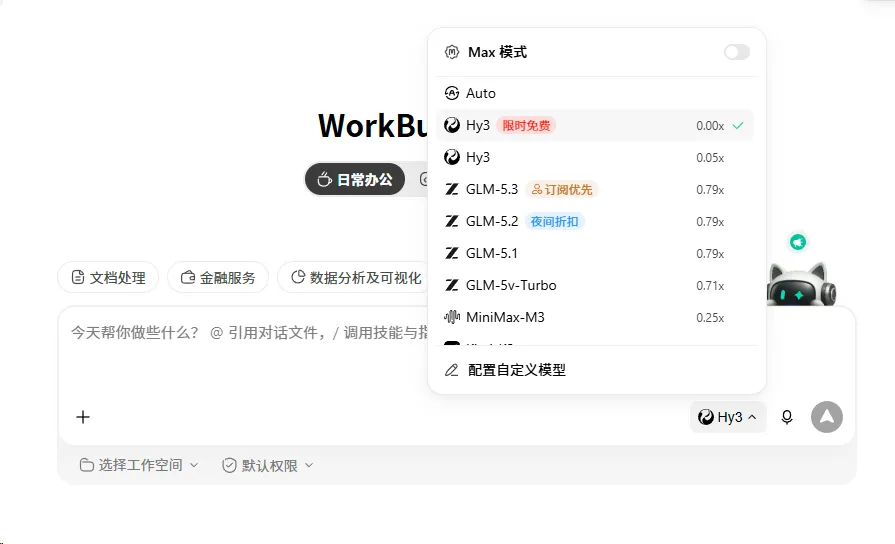Click the pencil icon beside 配置自定义模型

point(451,370)
